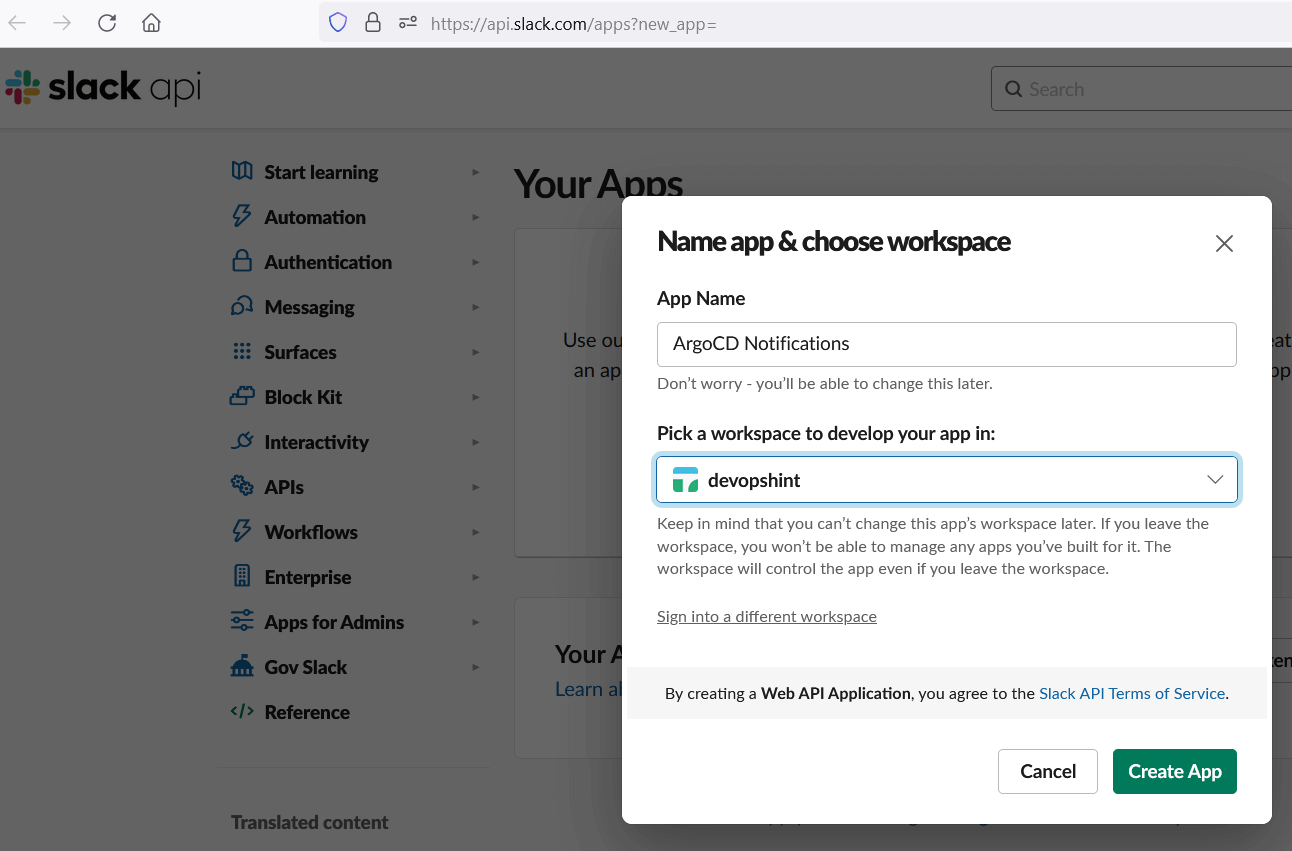The height and width of the screenshot is (851, 1292).
Task: Click the Enterprise building icon
Action: coord(241,577)
